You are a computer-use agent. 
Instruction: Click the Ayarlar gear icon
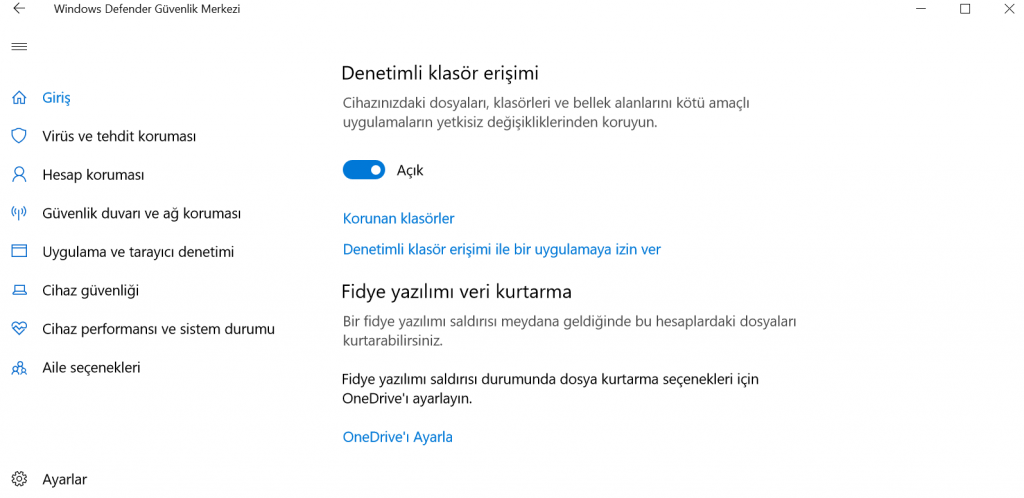19,479
